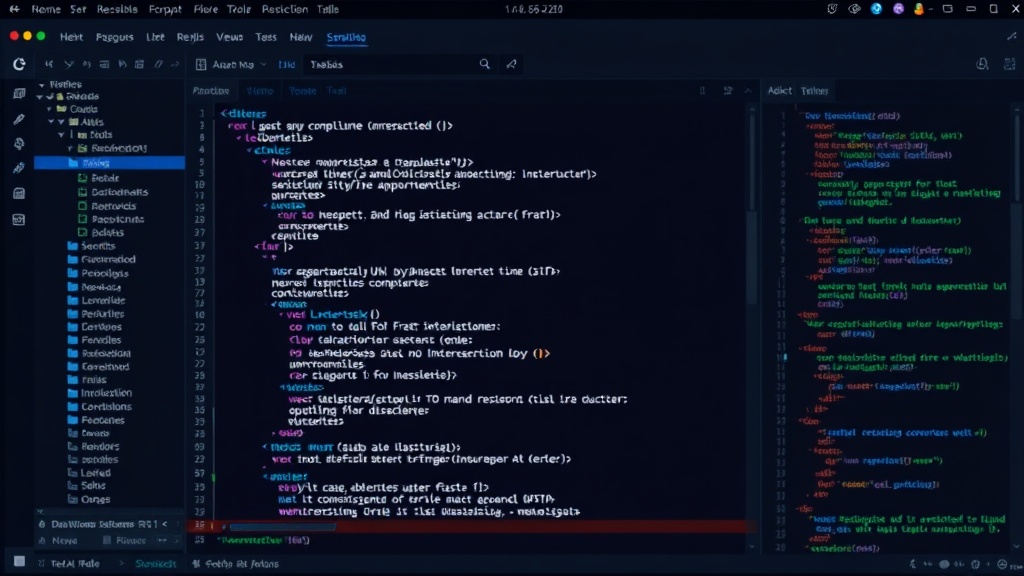This screenshot has width=1024, height=576.
Task: Open the top icon in the left activity bar
Action: 19,94
